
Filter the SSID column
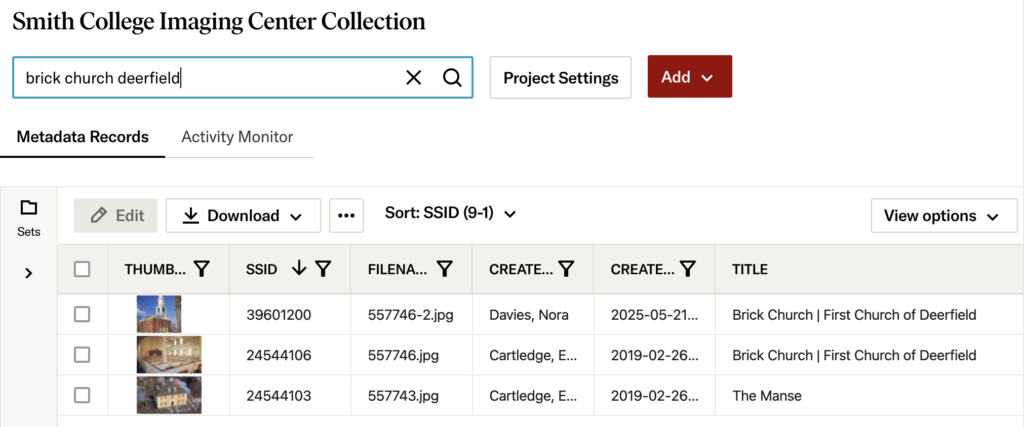pos(323,269)
